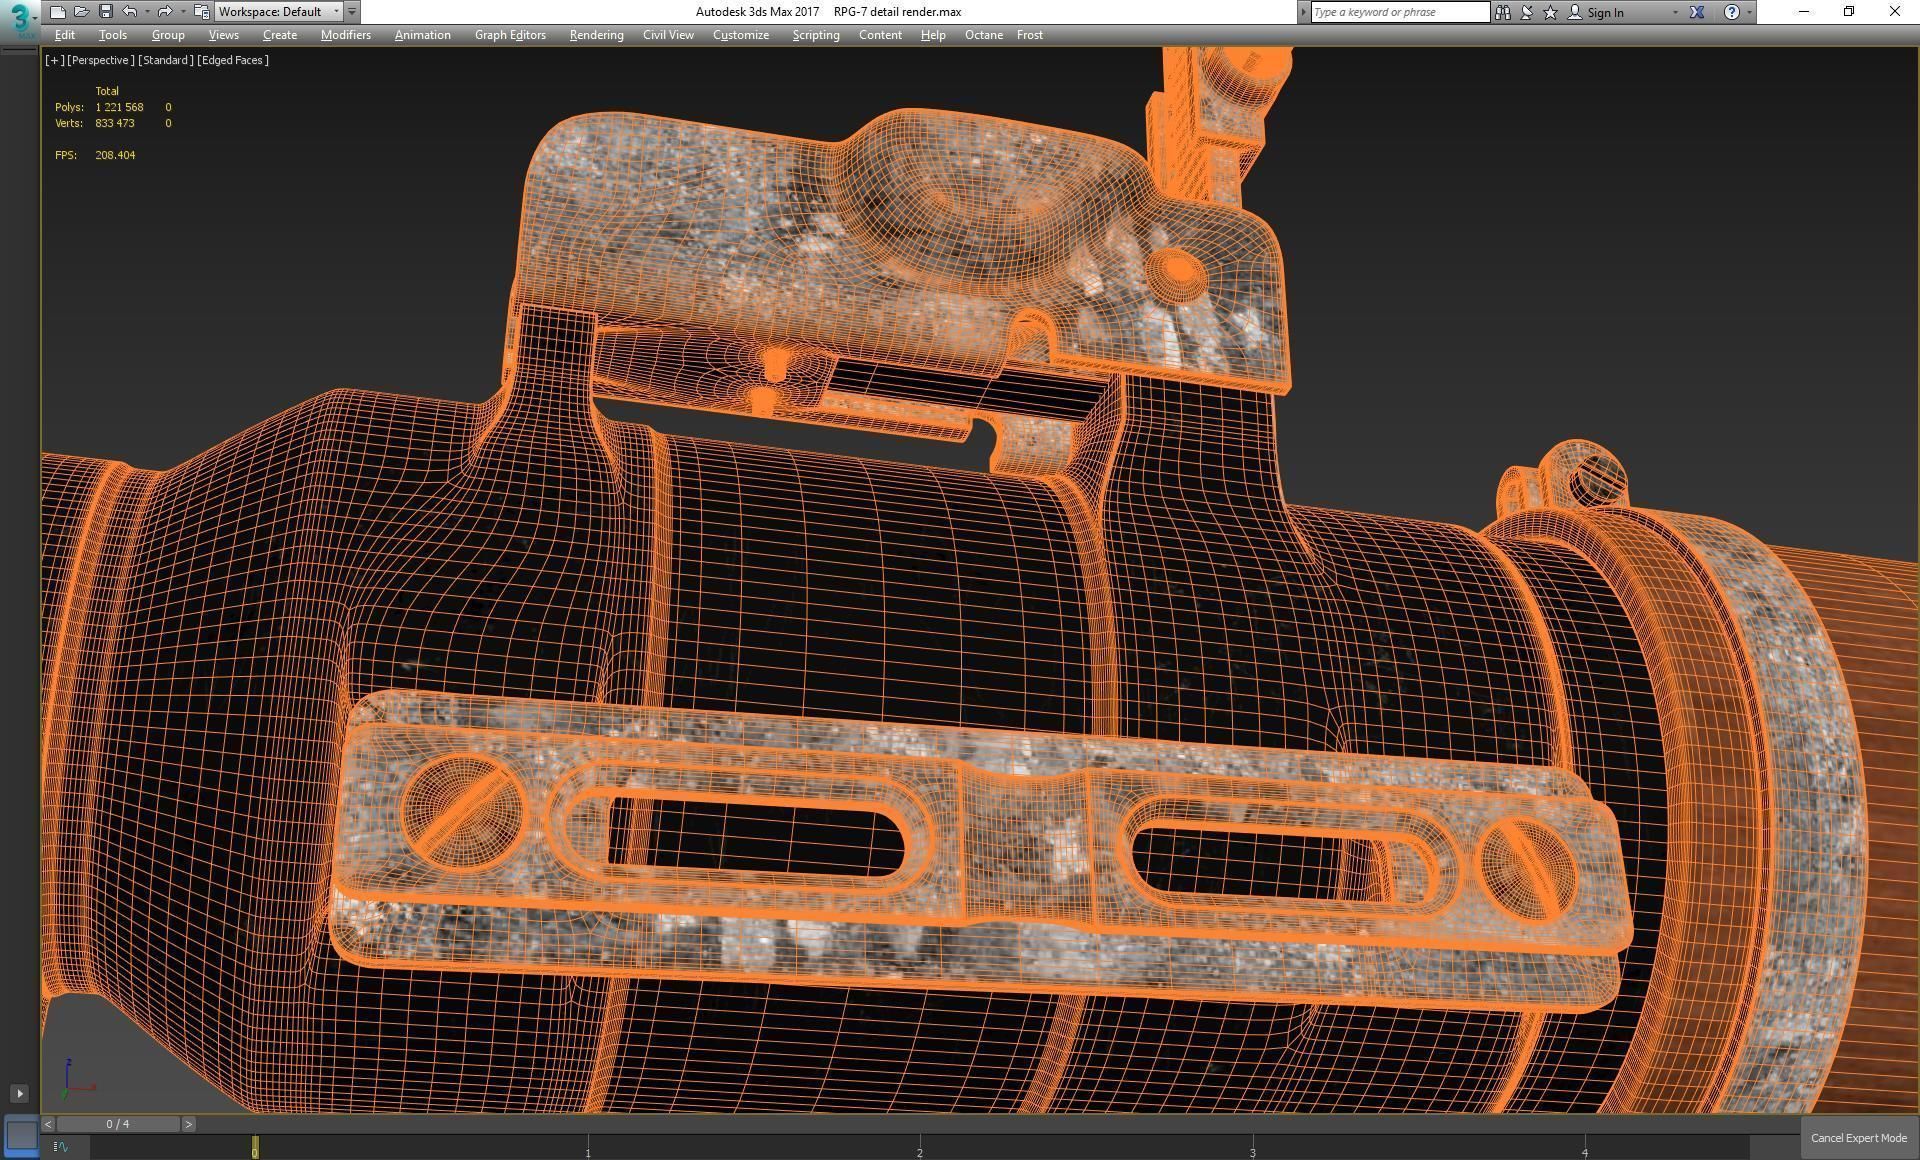Expand the Sign In dropdown arrow
The width and height of the screenshot is (1920, 1160).
click(x=1675, y=12)
